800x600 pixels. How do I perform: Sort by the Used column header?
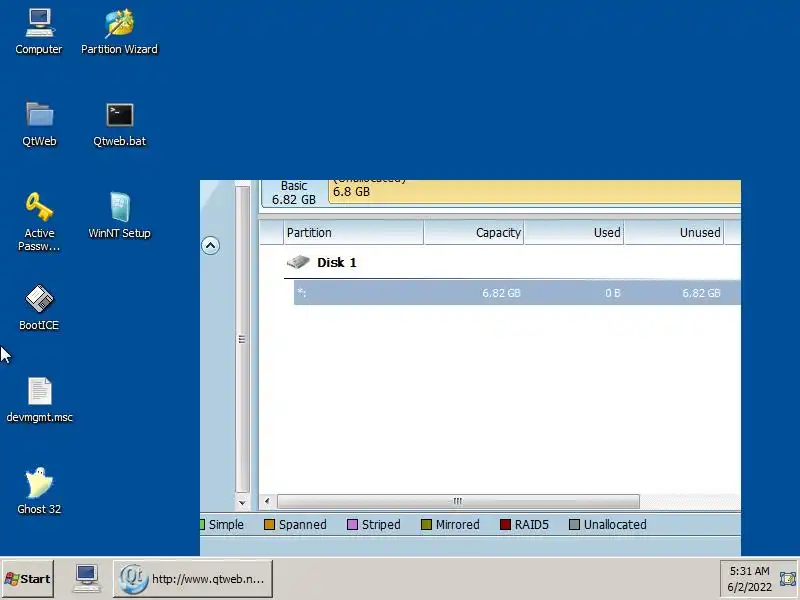pos(574,233)
